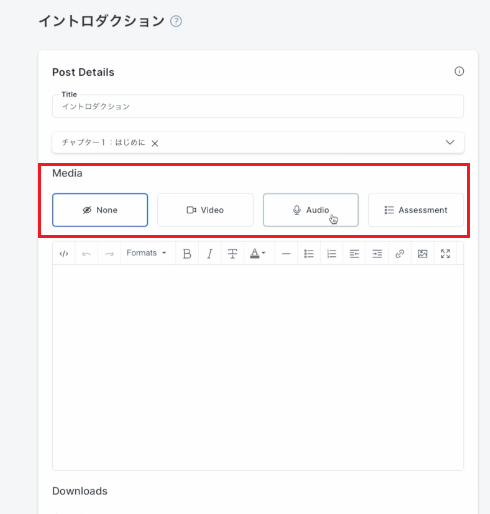Insert bulleted list
This screenshot has width=490, height=514.
(x=309, y=254)
